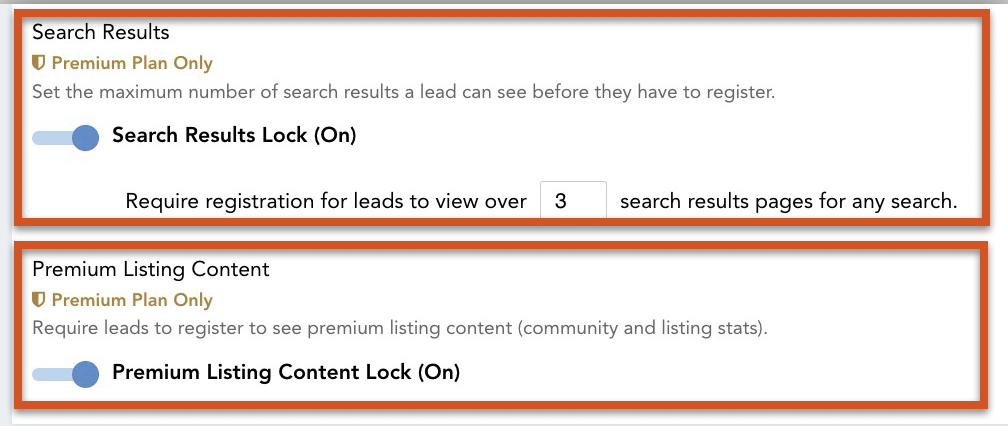Click the blue knob of Search Results Lock
This screenshot has height=426, width=1008.
coord(85,138)
